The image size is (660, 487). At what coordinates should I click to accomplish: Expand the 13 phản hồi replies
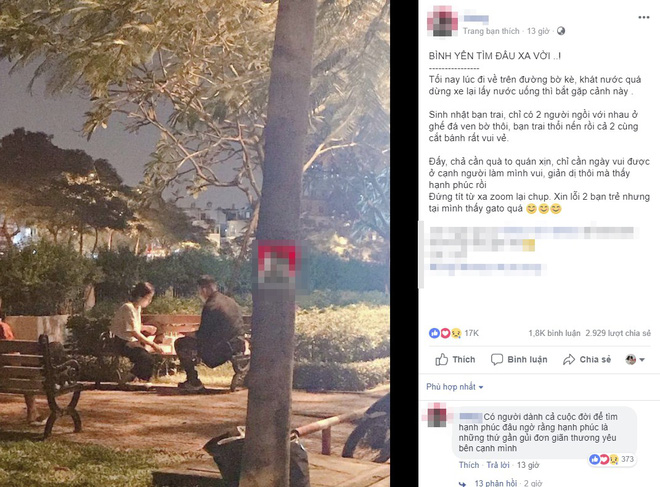(x=496, y=483)
